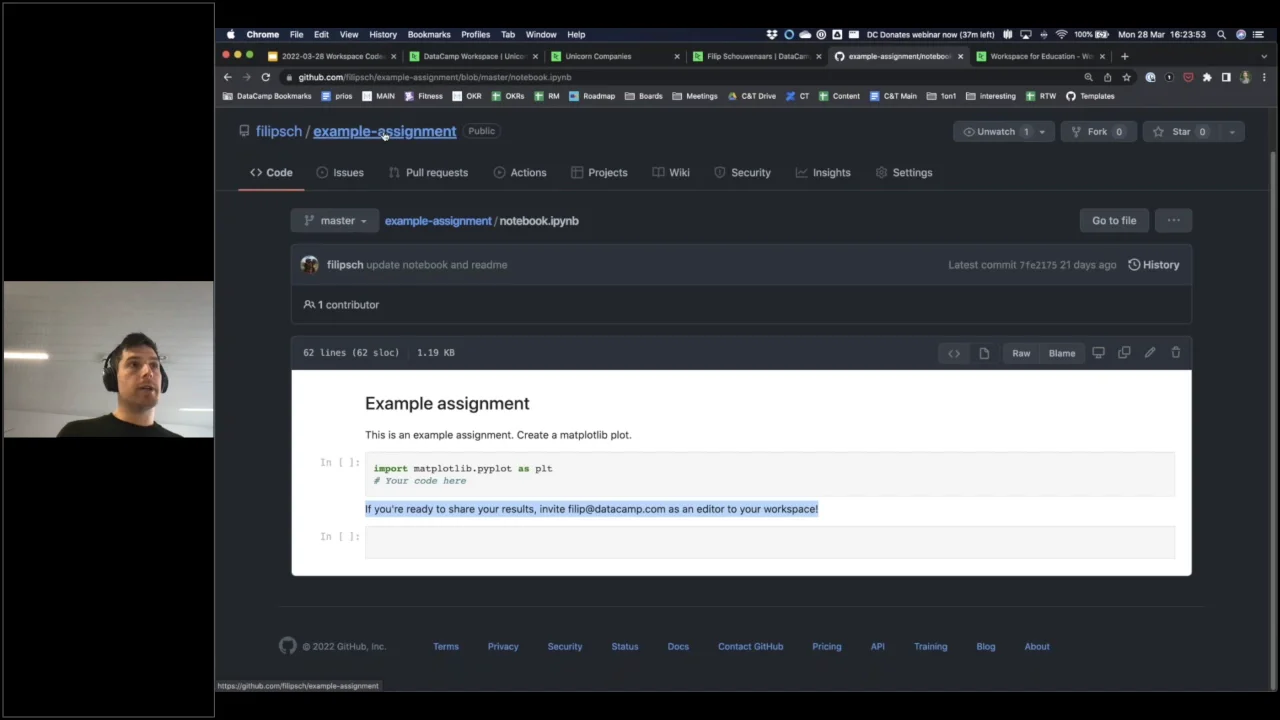Open the example-assignment repository link

click(384, 132)
